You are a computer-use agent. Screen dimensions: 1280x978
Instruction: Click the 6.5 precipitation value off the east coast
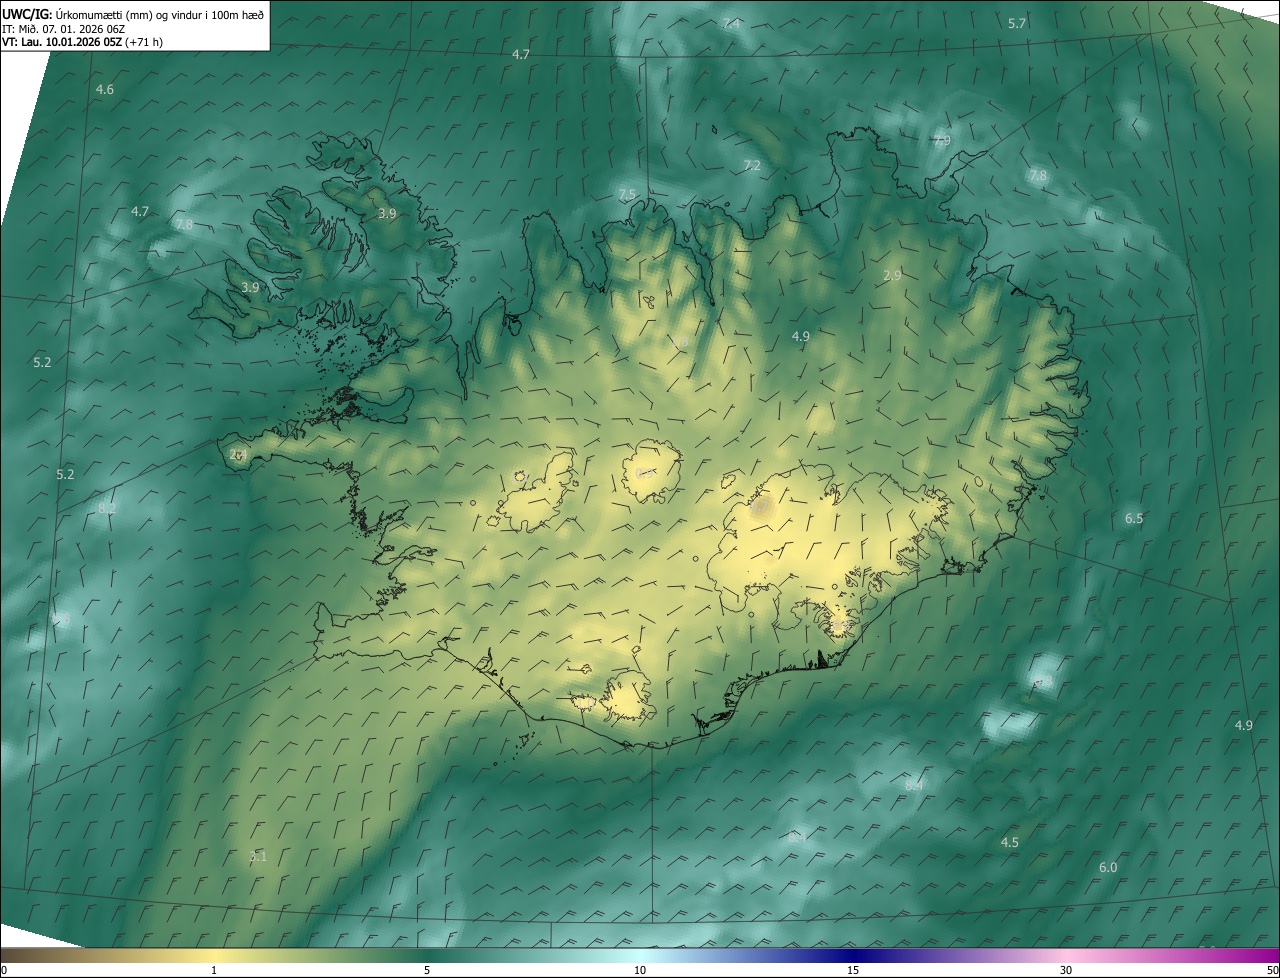coord(1133,518)
